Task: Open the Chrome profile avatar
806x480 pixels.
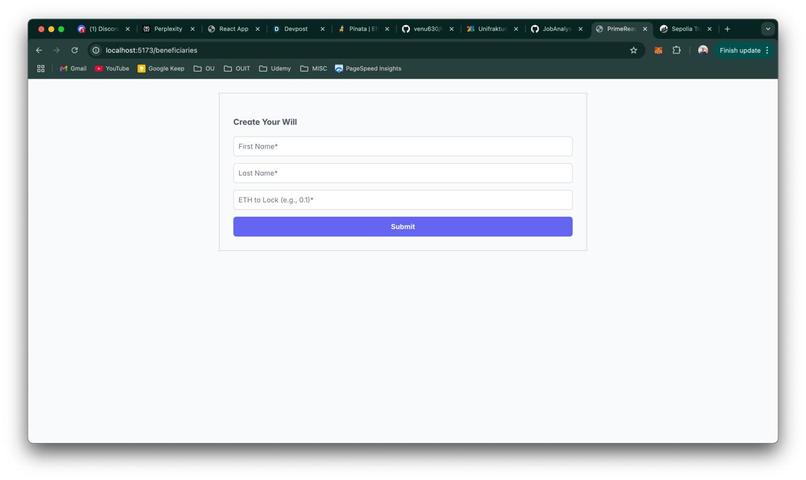Action: (x=703, y=50)
